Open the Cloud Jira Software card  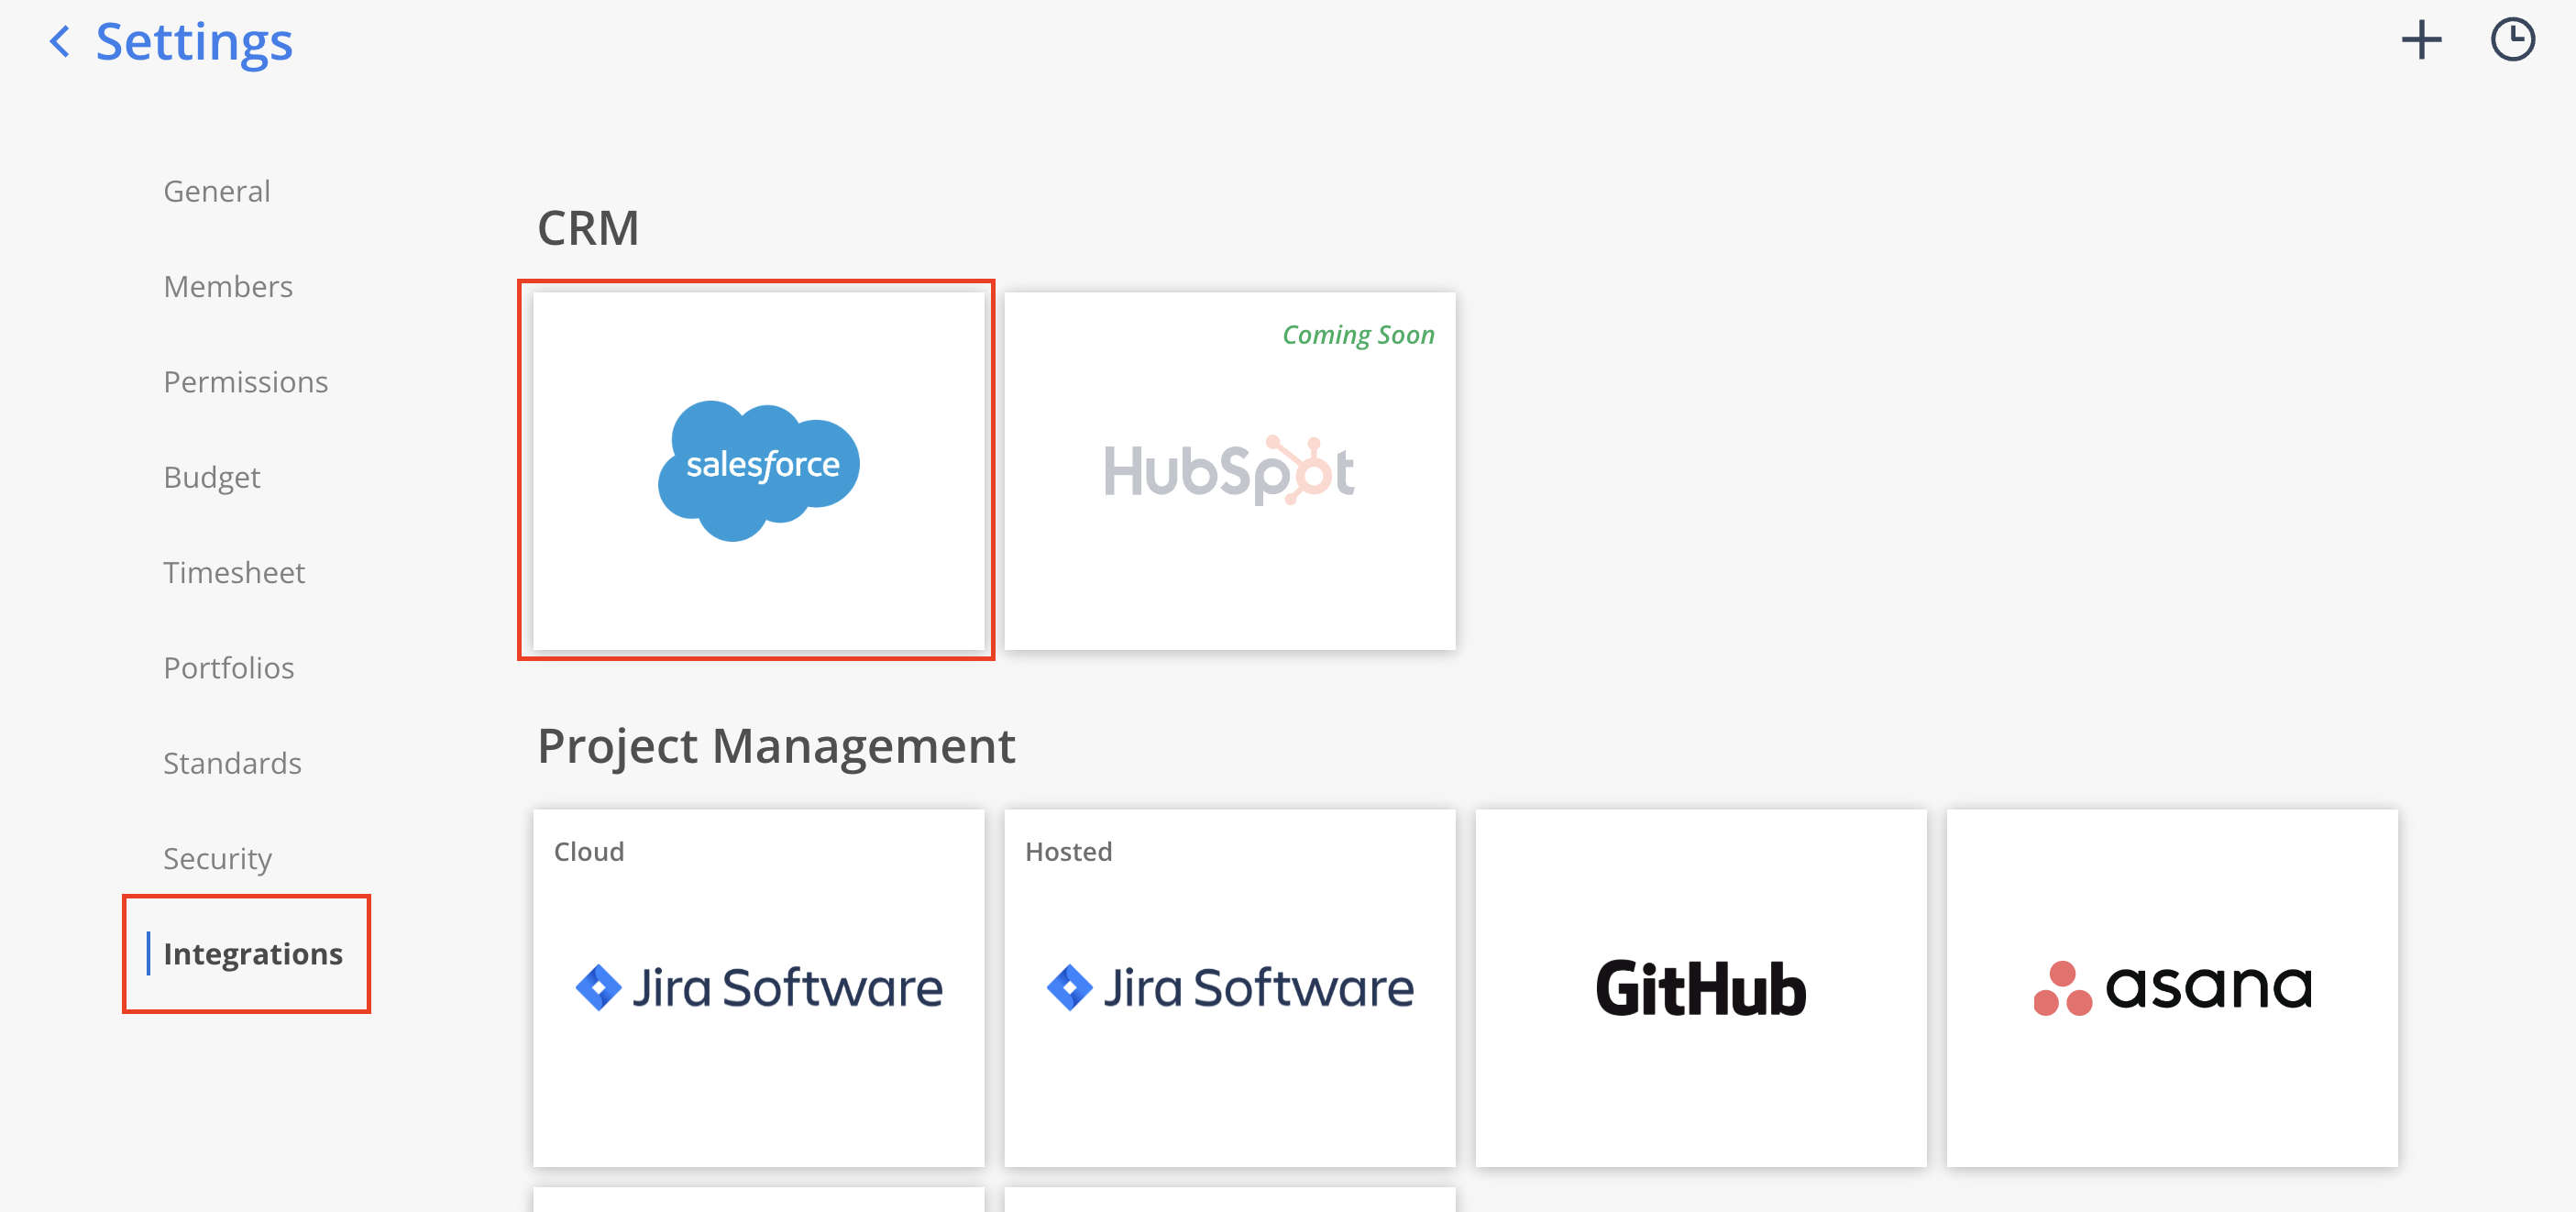click(x=758, y=987)
